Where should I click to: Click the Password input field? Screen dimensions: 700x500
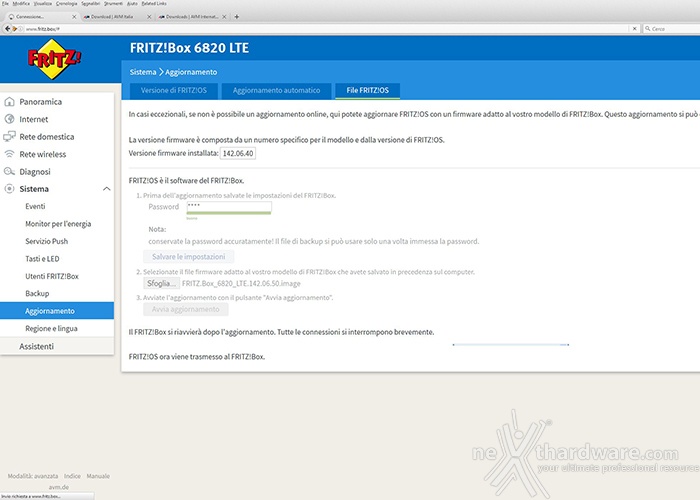[x=229, y=207]
